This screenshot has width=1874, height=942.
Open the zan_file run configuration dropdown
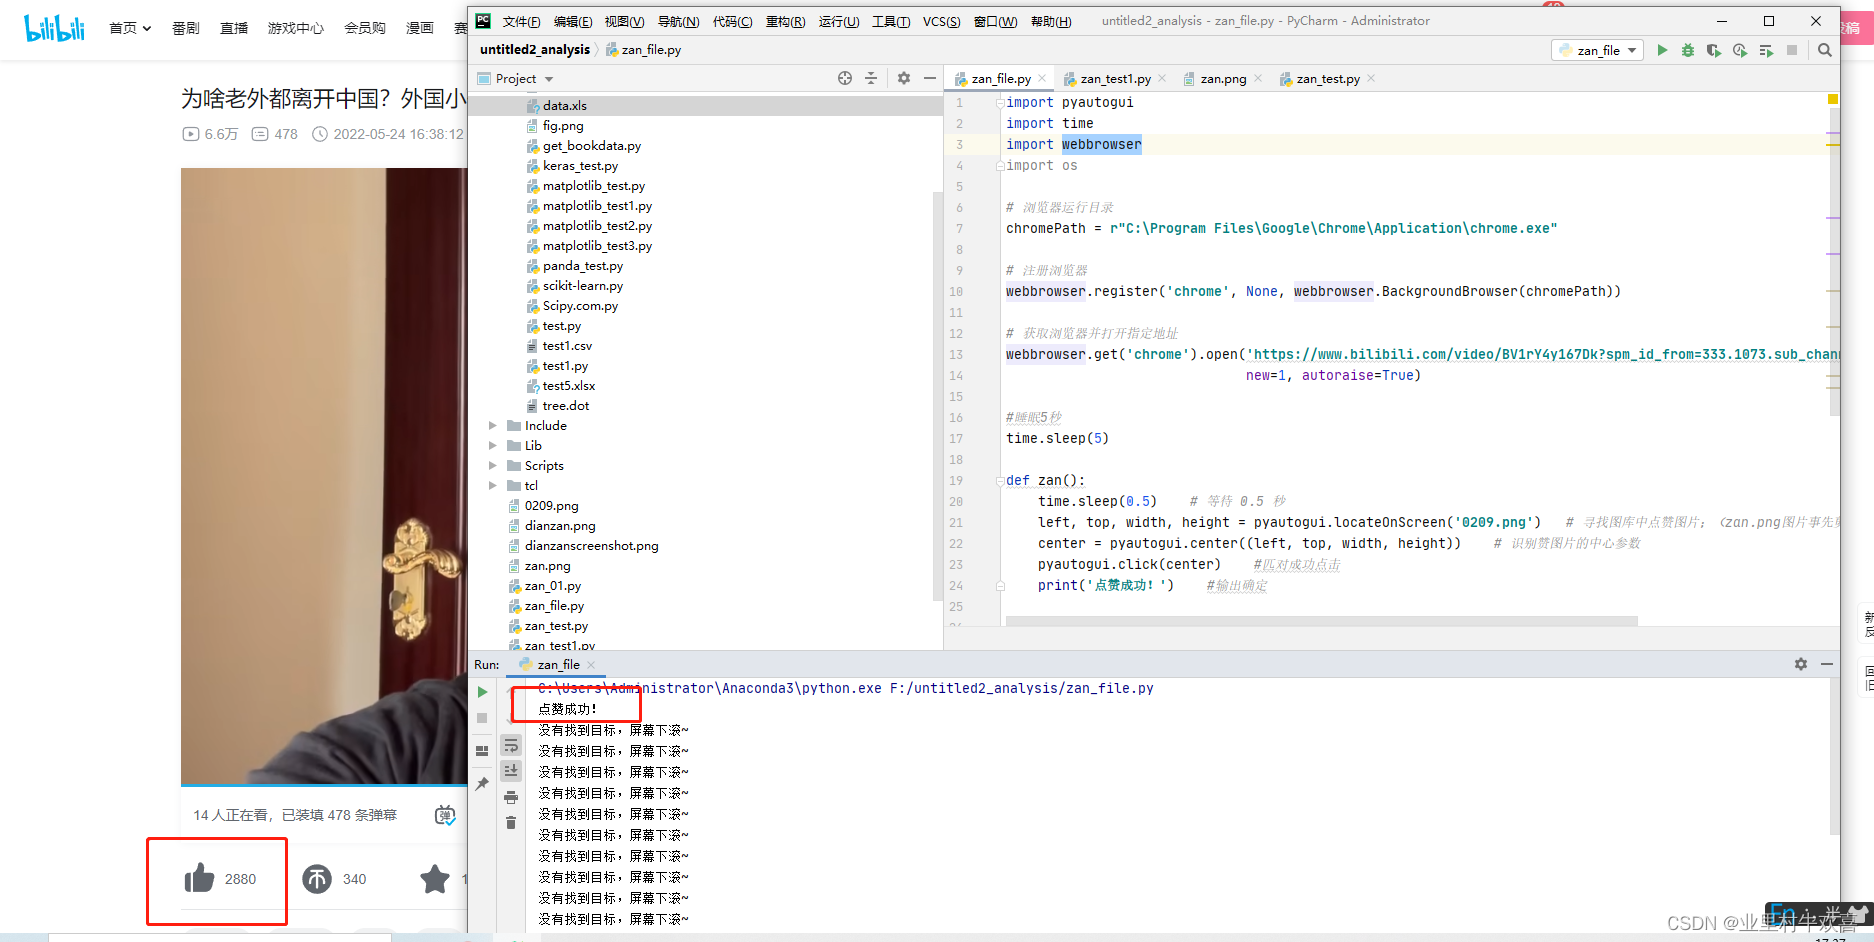1597,50
